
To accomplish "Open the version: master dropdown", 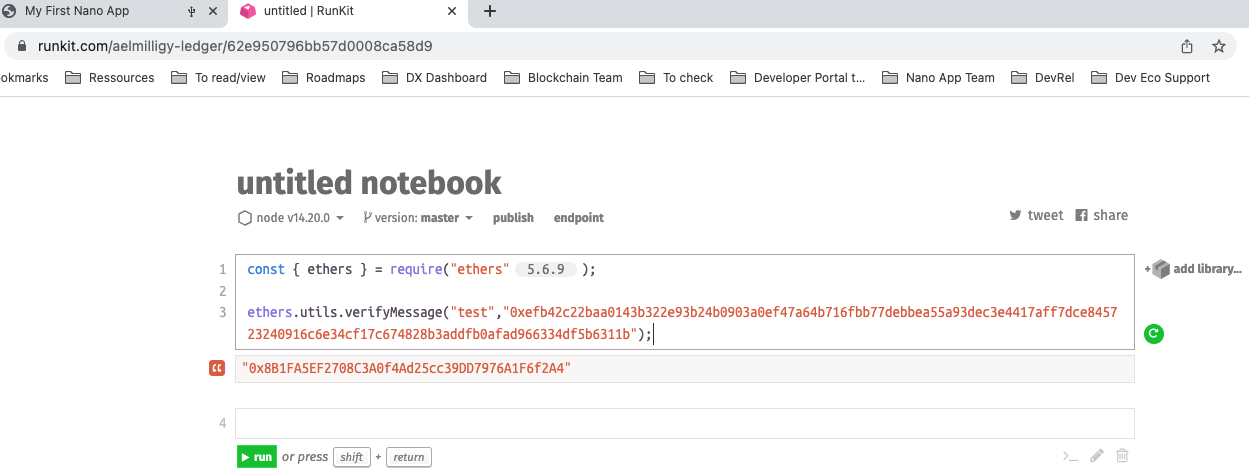I will point(418,217).
